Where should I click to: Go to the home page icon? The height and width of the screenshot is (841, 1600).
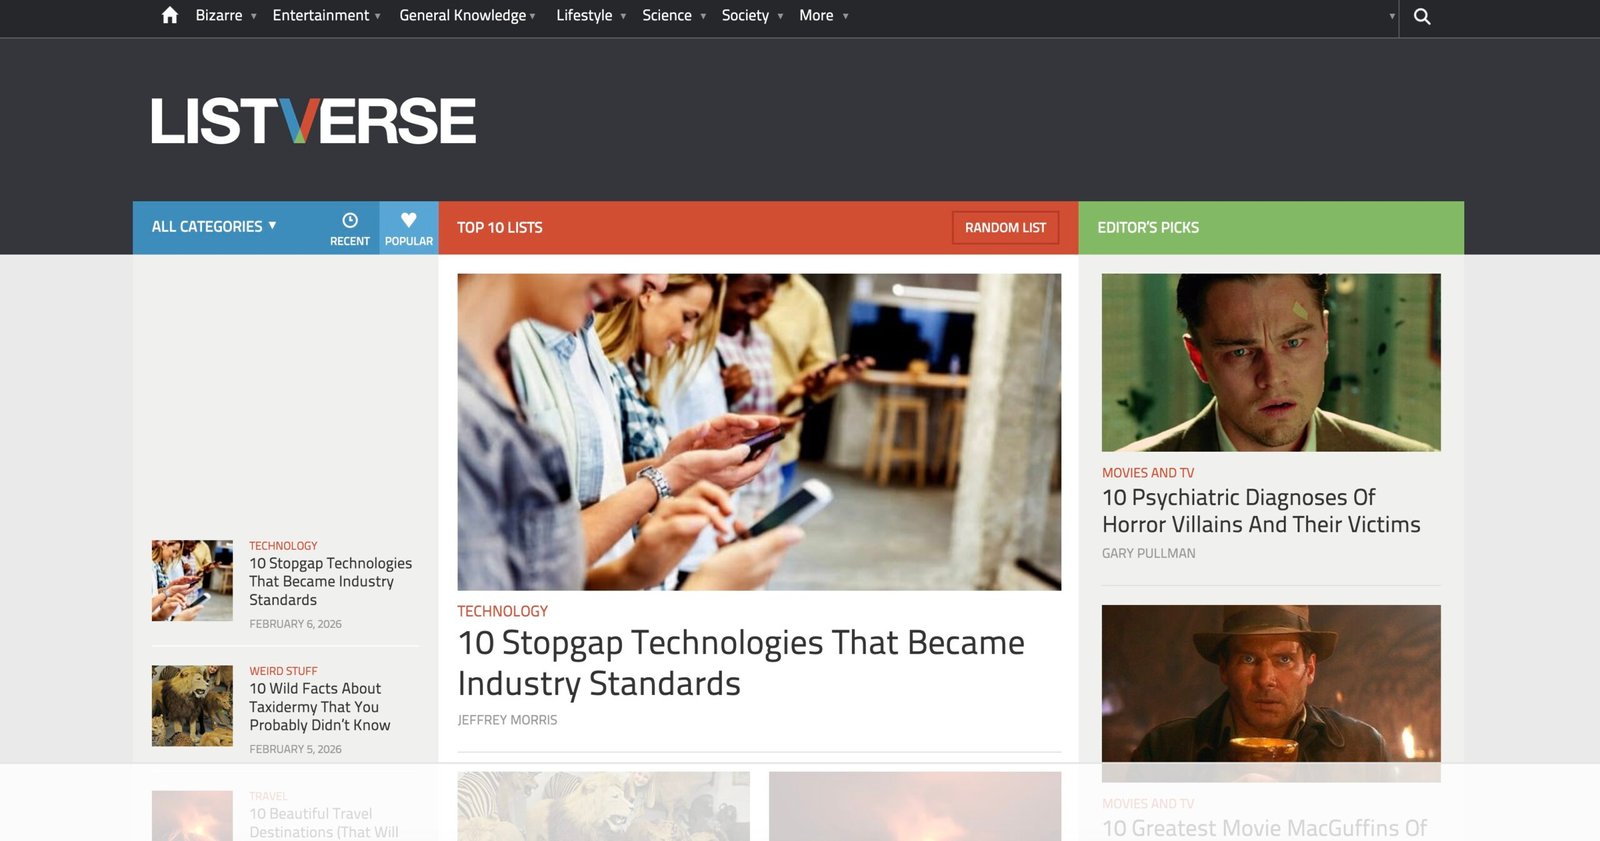click(x=170, y=15)
